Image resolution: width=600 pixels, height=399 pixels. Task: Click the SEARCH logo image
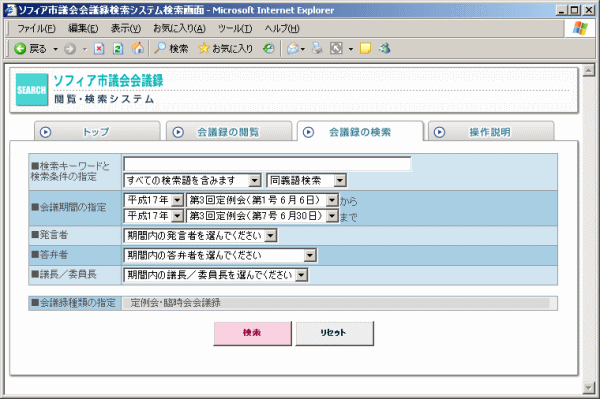32,90
